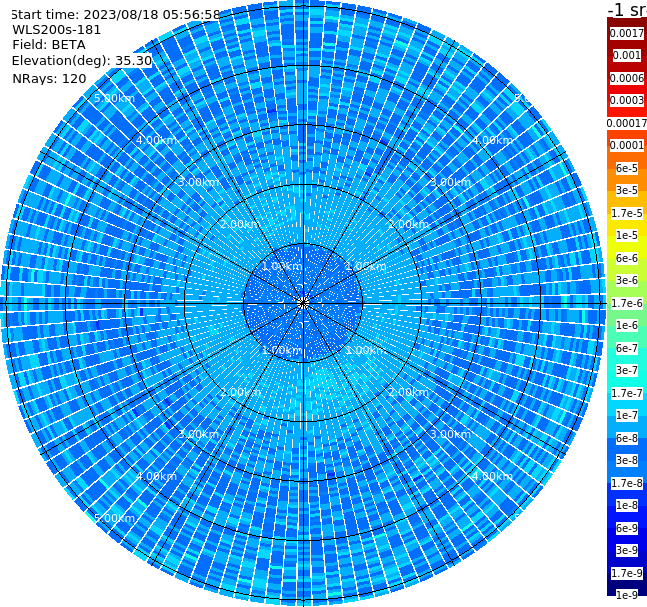Image resolution: width=647 pixels, height=607 pixels.
Task: Select the 2.00km range label in the southeast quadrant
Action: [408, 392]
